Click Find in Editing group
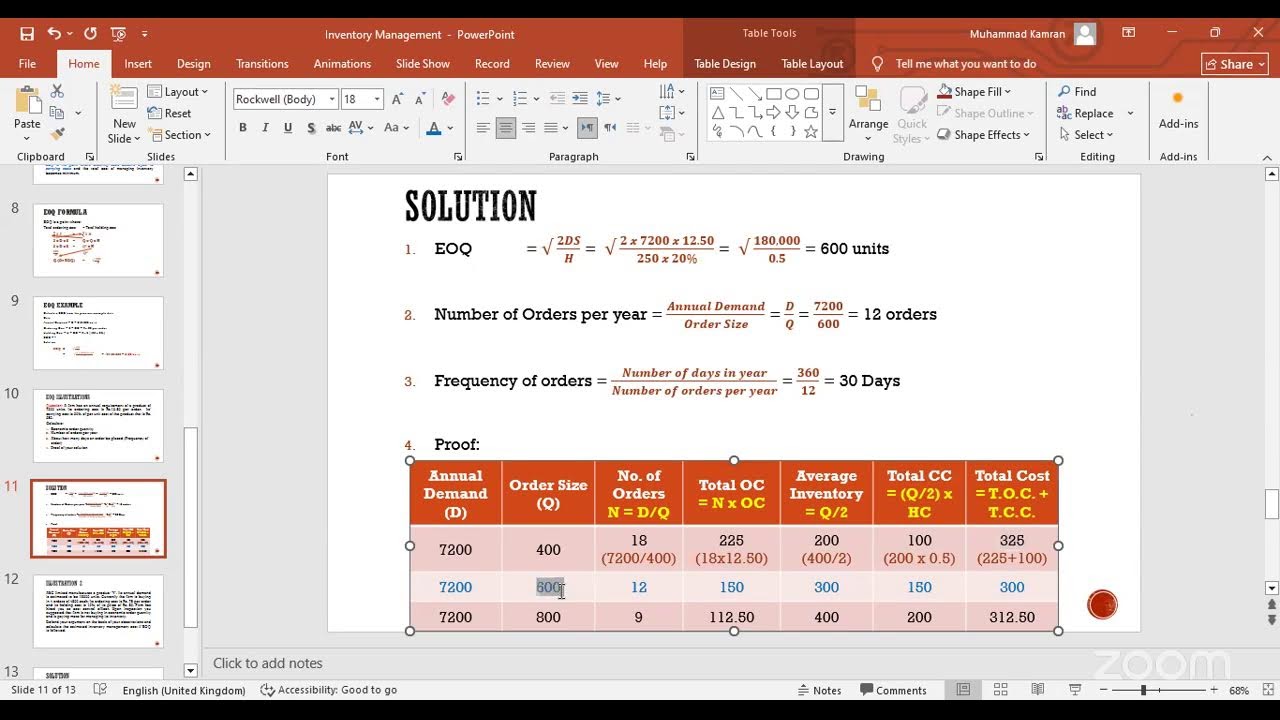1280x720 pixels. click(1077, 92)
